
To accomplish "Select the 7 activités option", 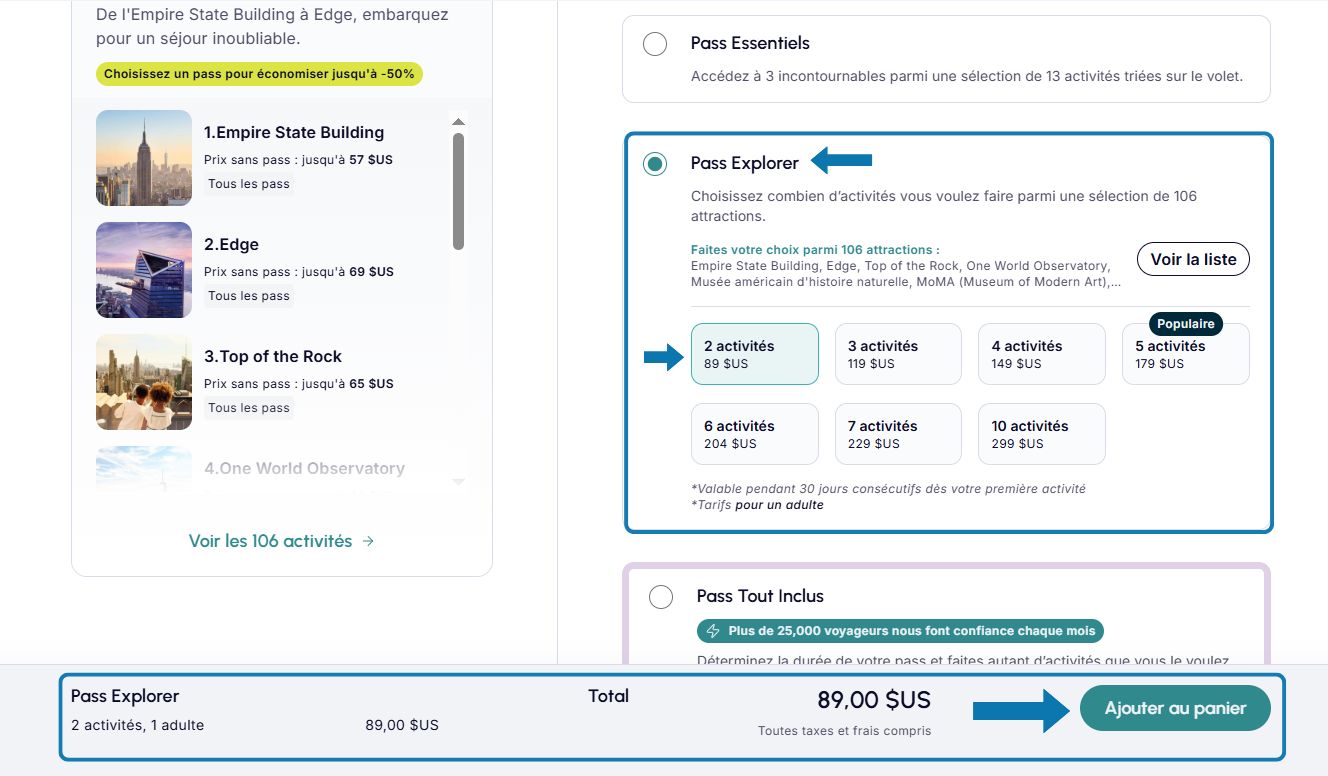I will click(898, 434).
